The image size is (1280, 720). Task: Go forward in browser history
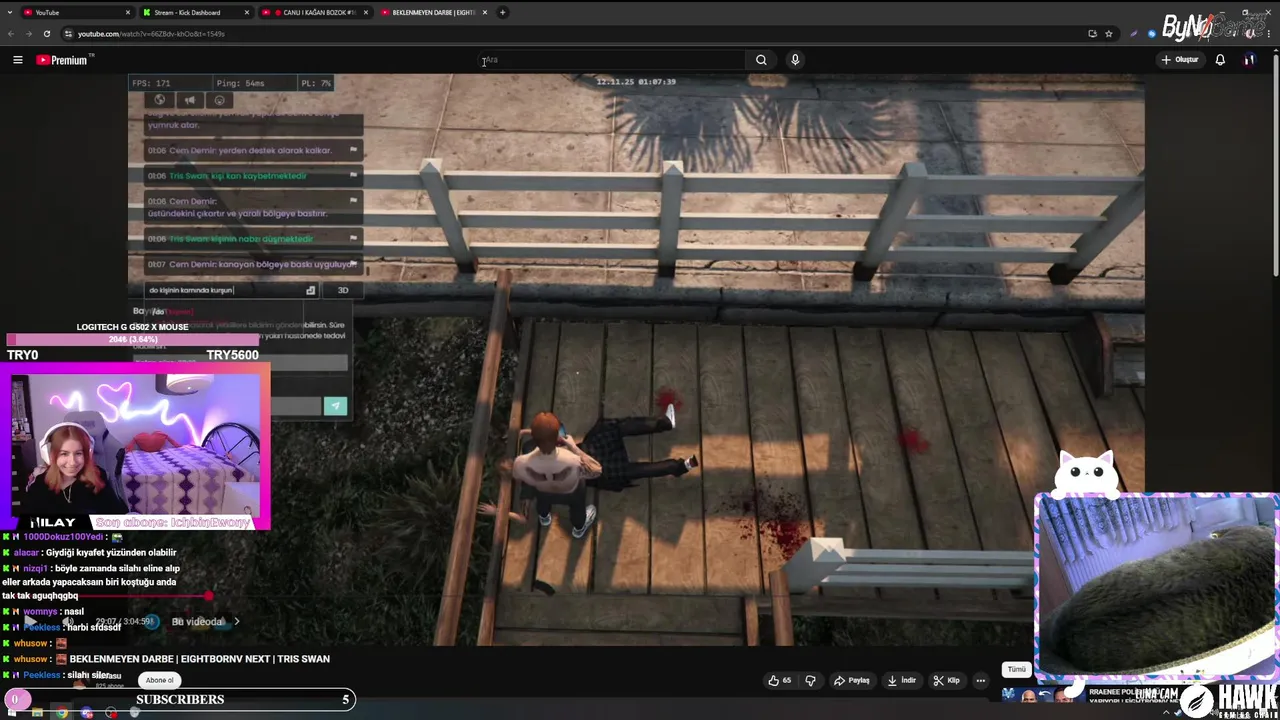[x=28, y=34]
